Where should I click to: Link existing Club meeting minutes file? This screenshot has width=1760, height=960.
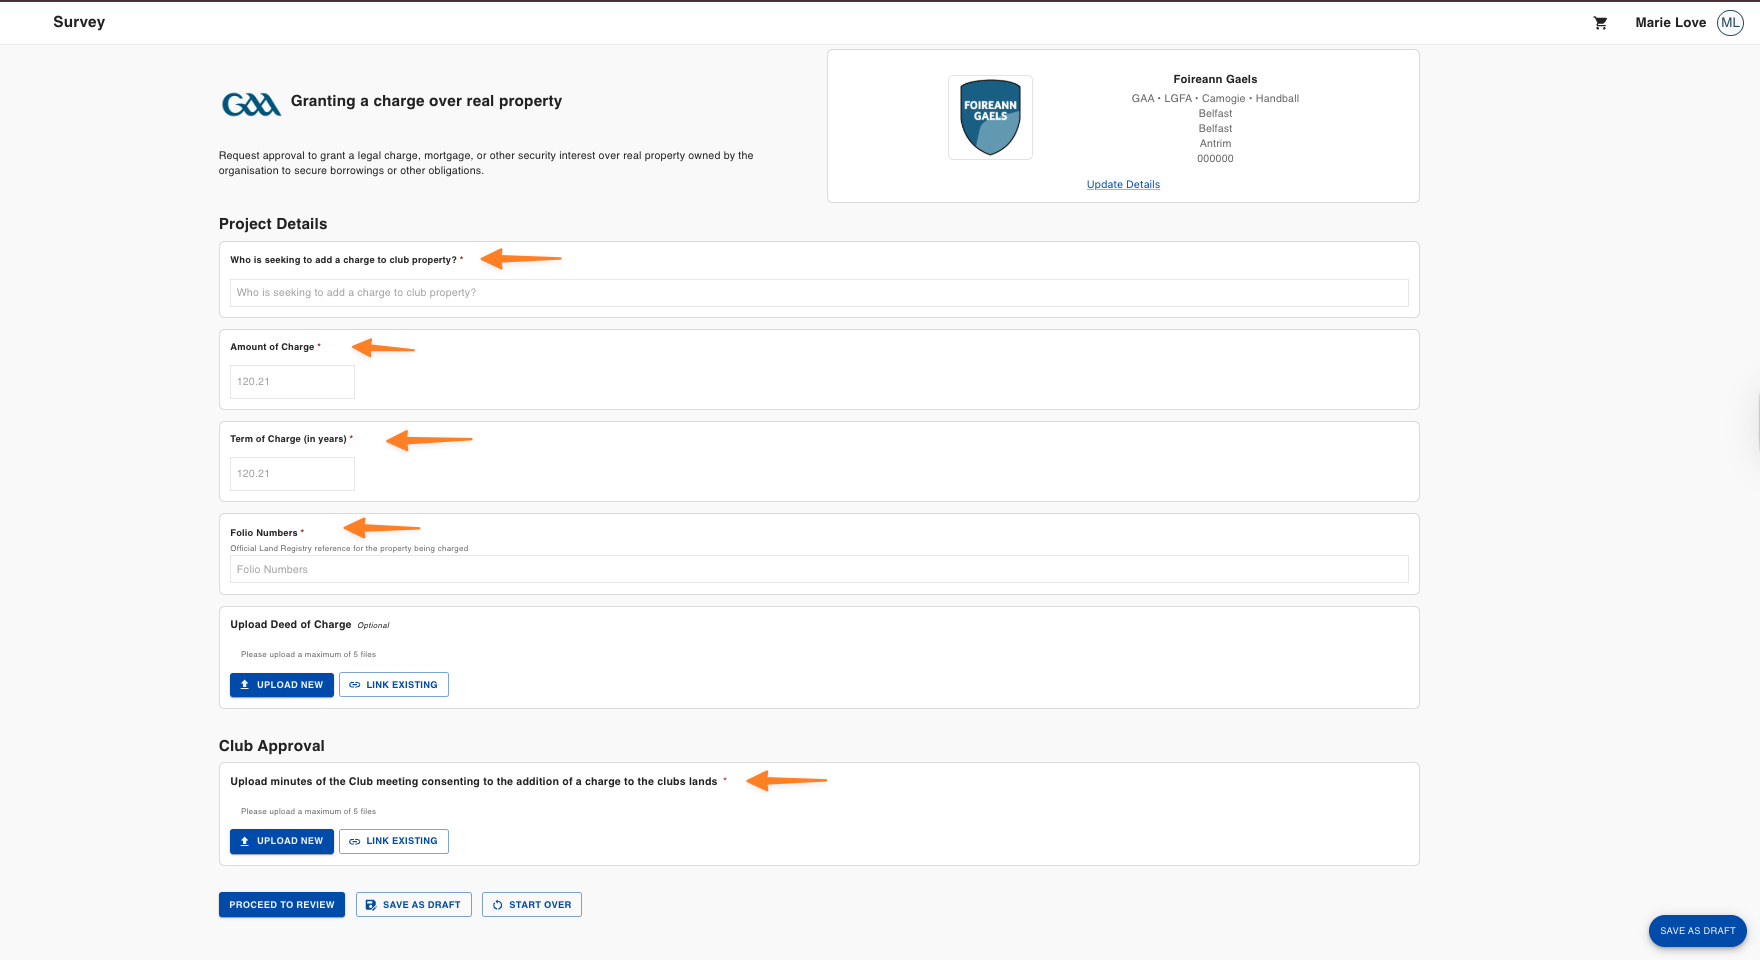tap(394, 841)
